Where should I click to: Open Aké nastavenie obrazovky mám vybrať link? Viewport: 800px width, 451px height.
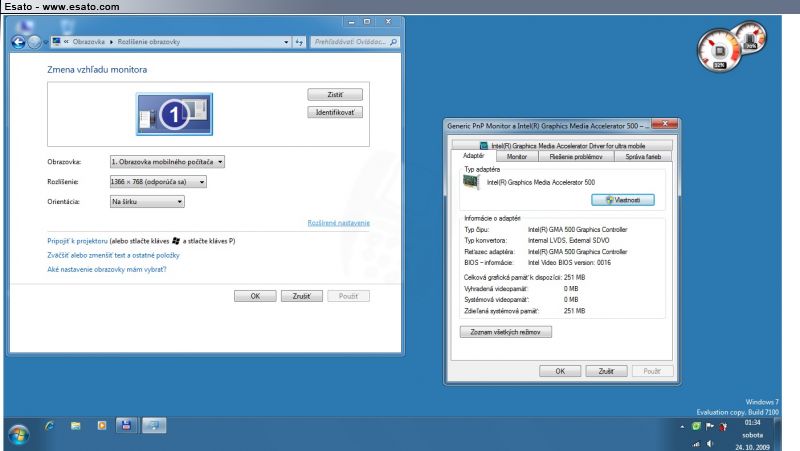107,269
